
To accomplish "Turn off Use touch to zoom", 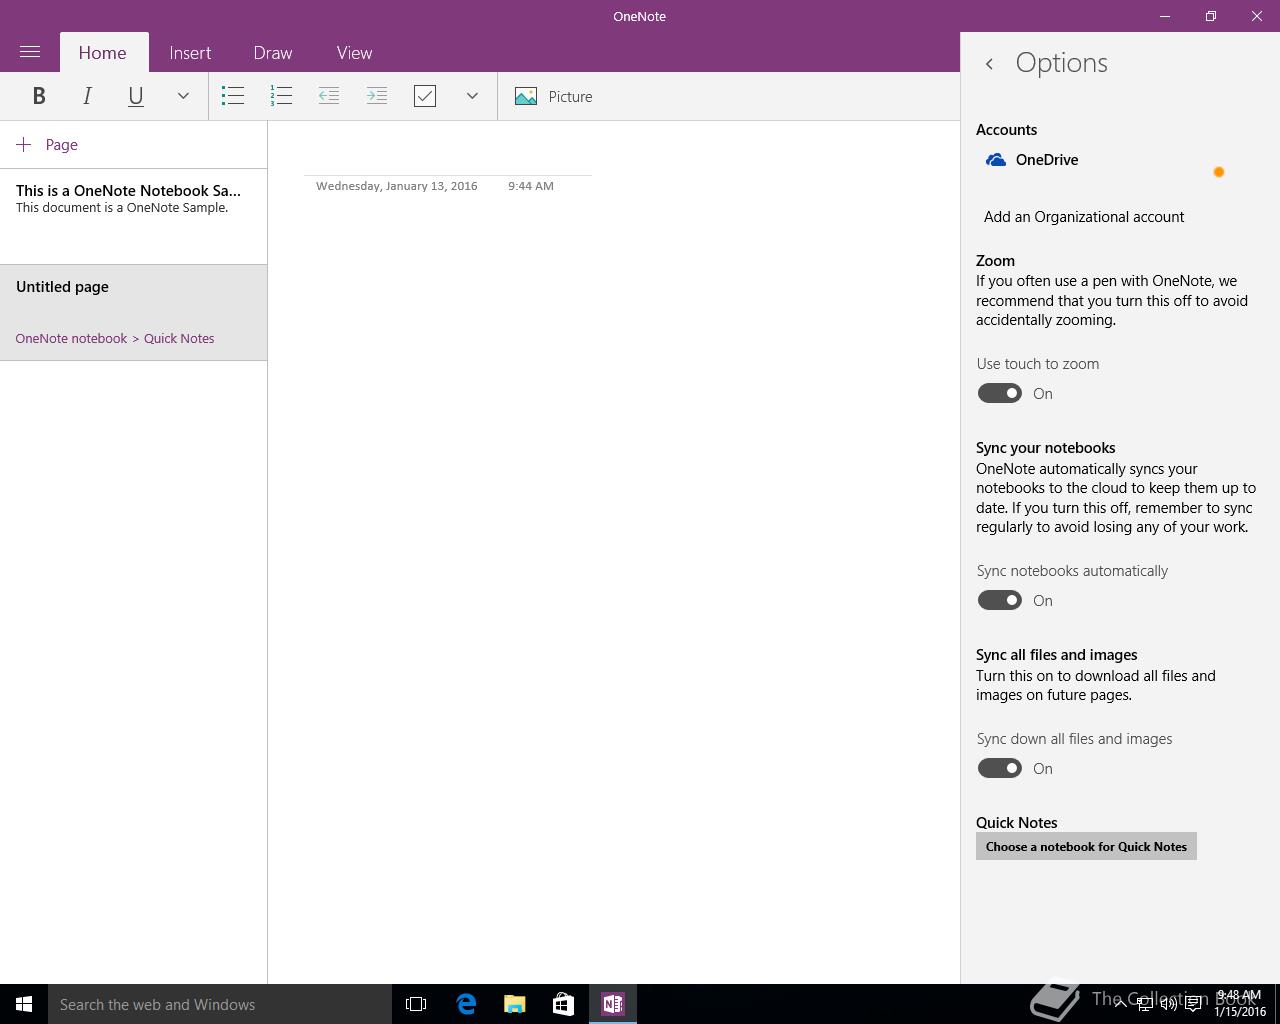I will (1000, 393).
